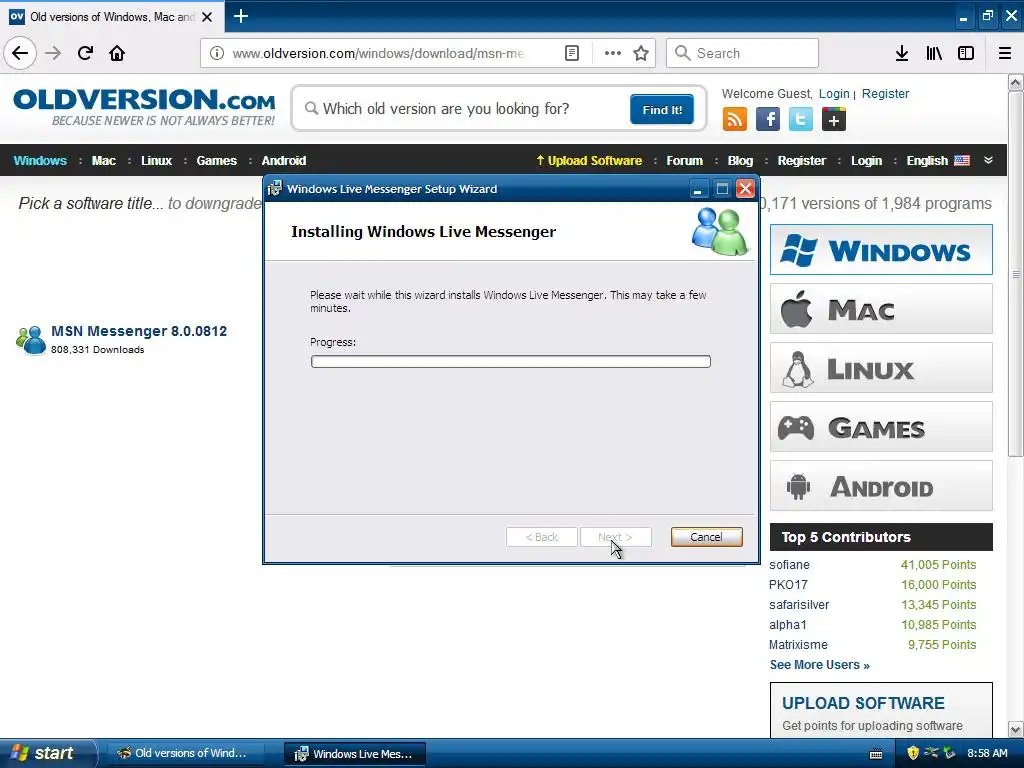The image size is (1024, 768).
Task: Open contributor PKO17's profile
Action: (788, 584)
